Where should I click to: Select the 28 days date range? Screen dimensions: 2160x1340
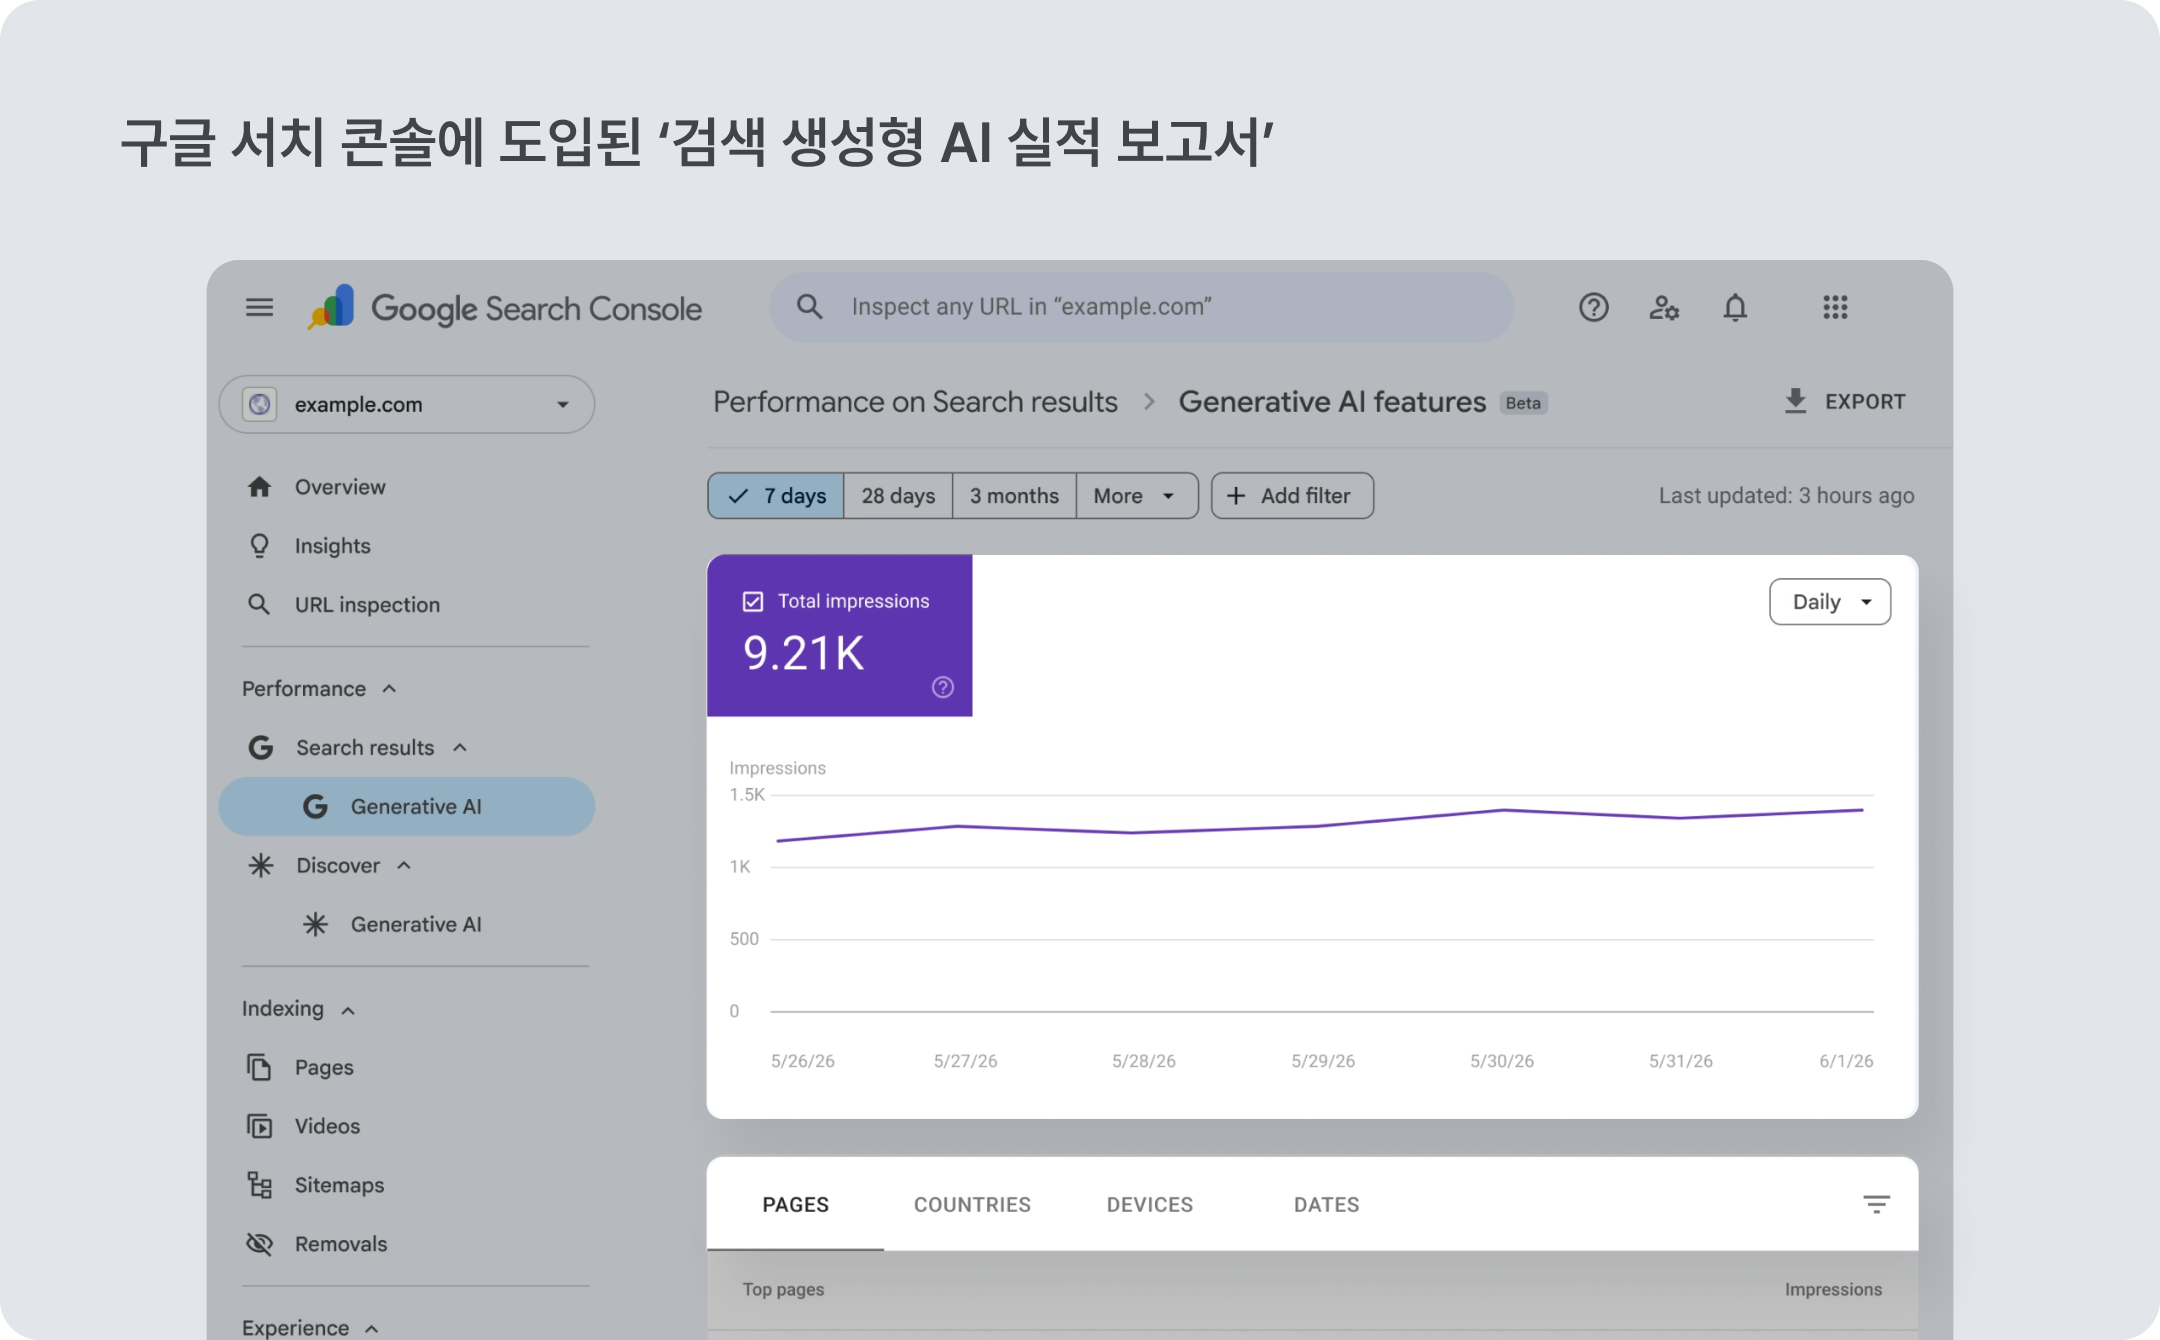(x=898, y=496)
